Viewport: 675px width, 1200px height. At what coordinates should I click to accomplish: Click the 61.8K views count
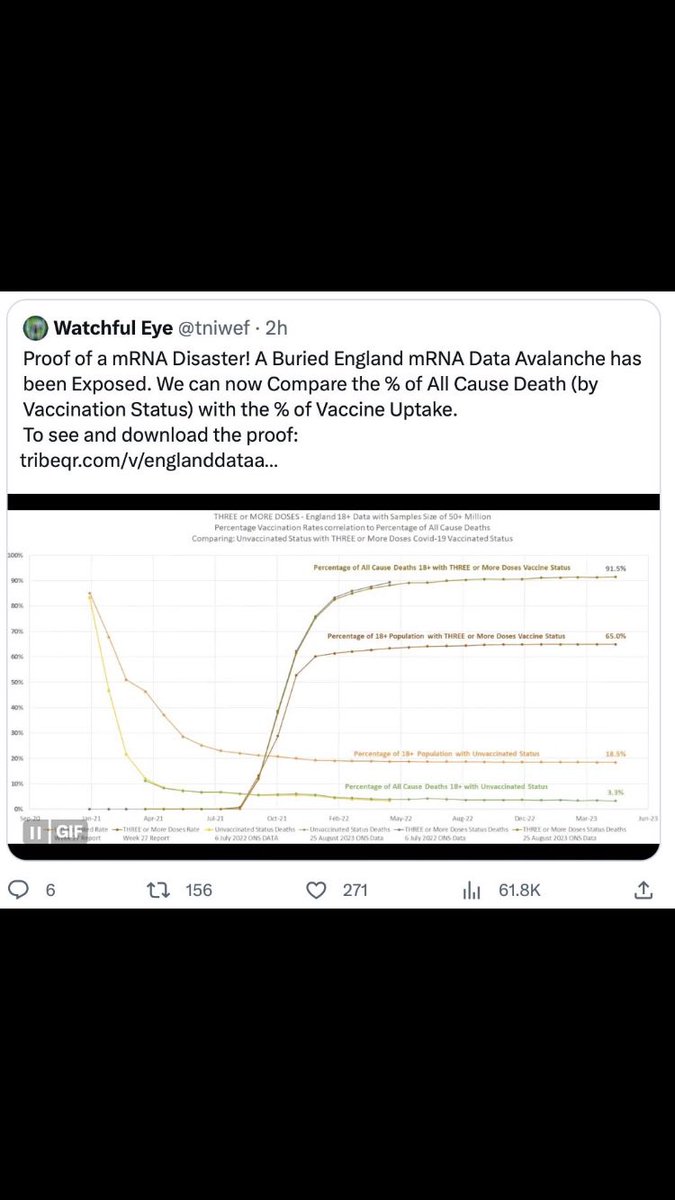click(x=518, y=889)
